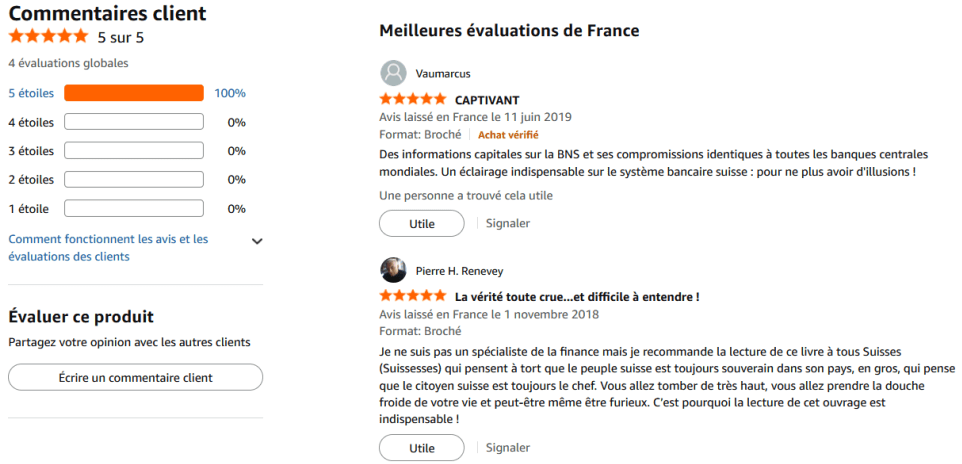
Task: Click Vaumarcus default avatar icon
Action: click(x=393, y=73)
